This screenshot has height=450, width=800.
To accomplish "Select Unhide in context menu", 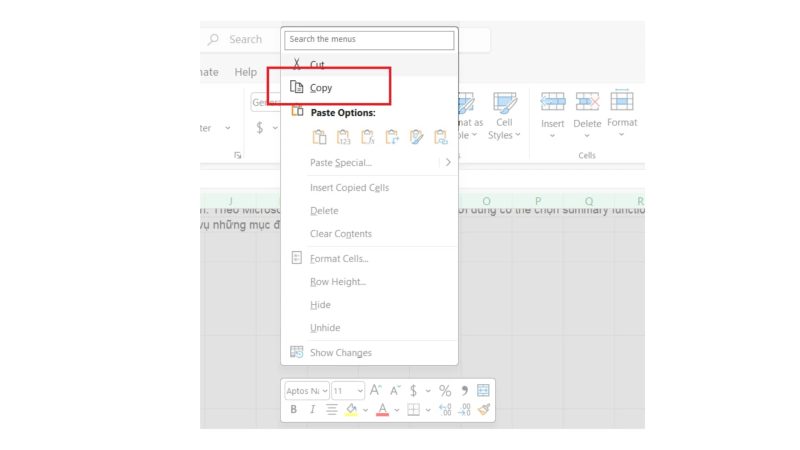I will (x=325, y=328).
